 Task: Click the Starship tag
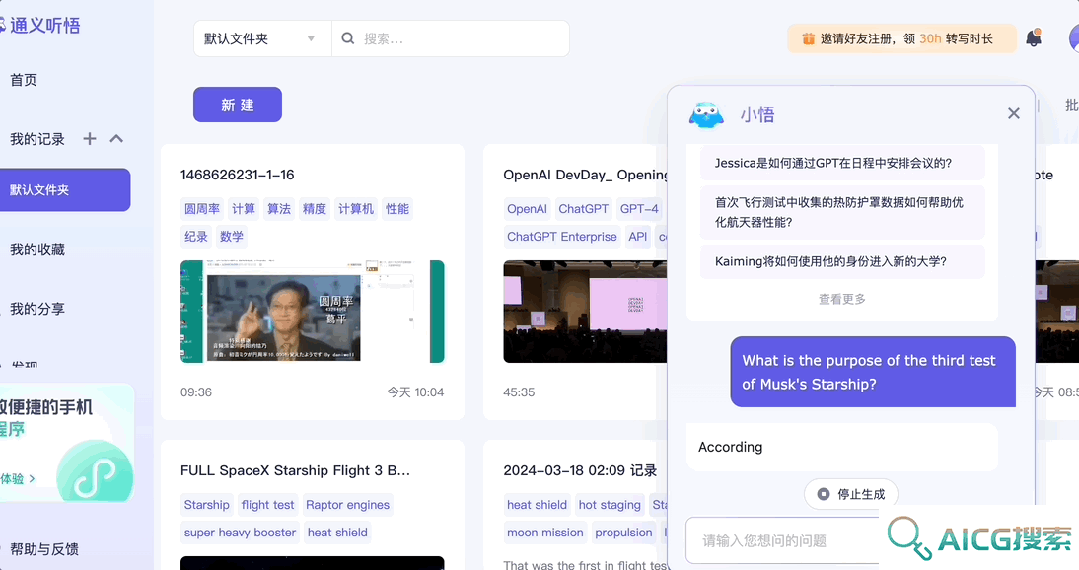pyautogui.click(x=206, y=505)
